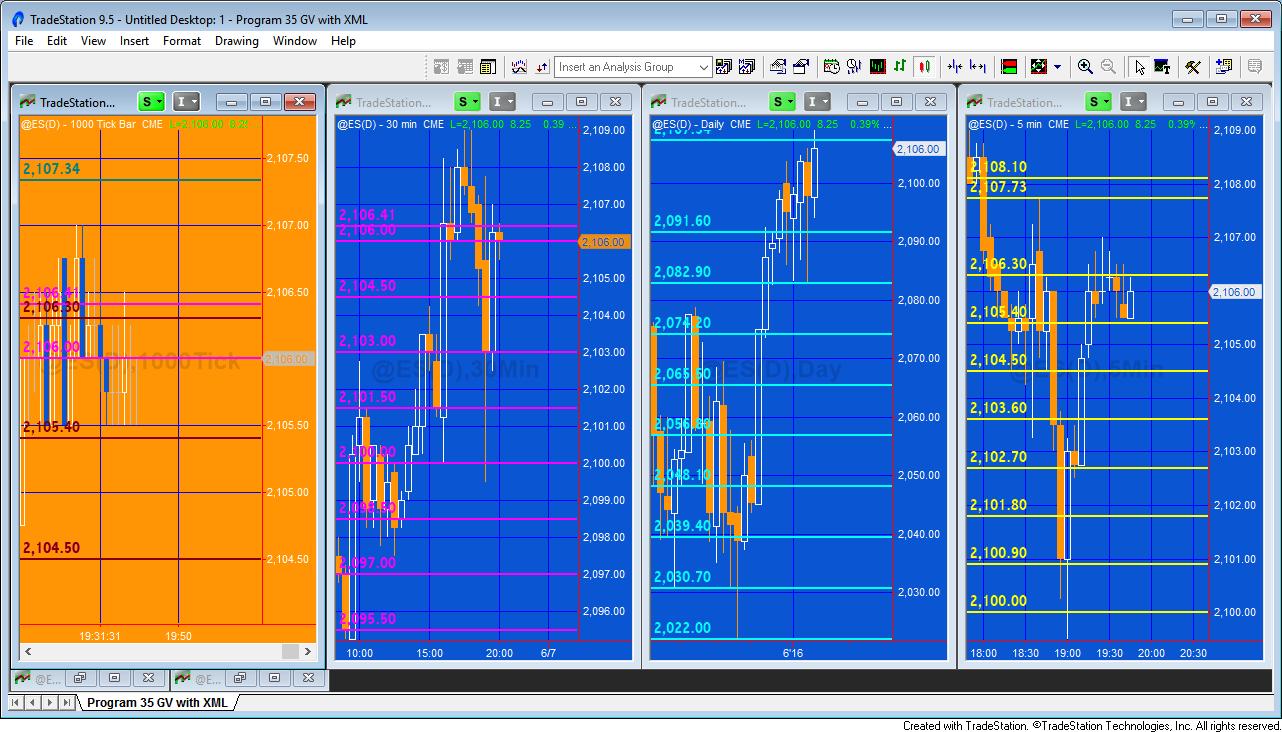
Task: Click the sliders settings icon
Action: point(855,67)
